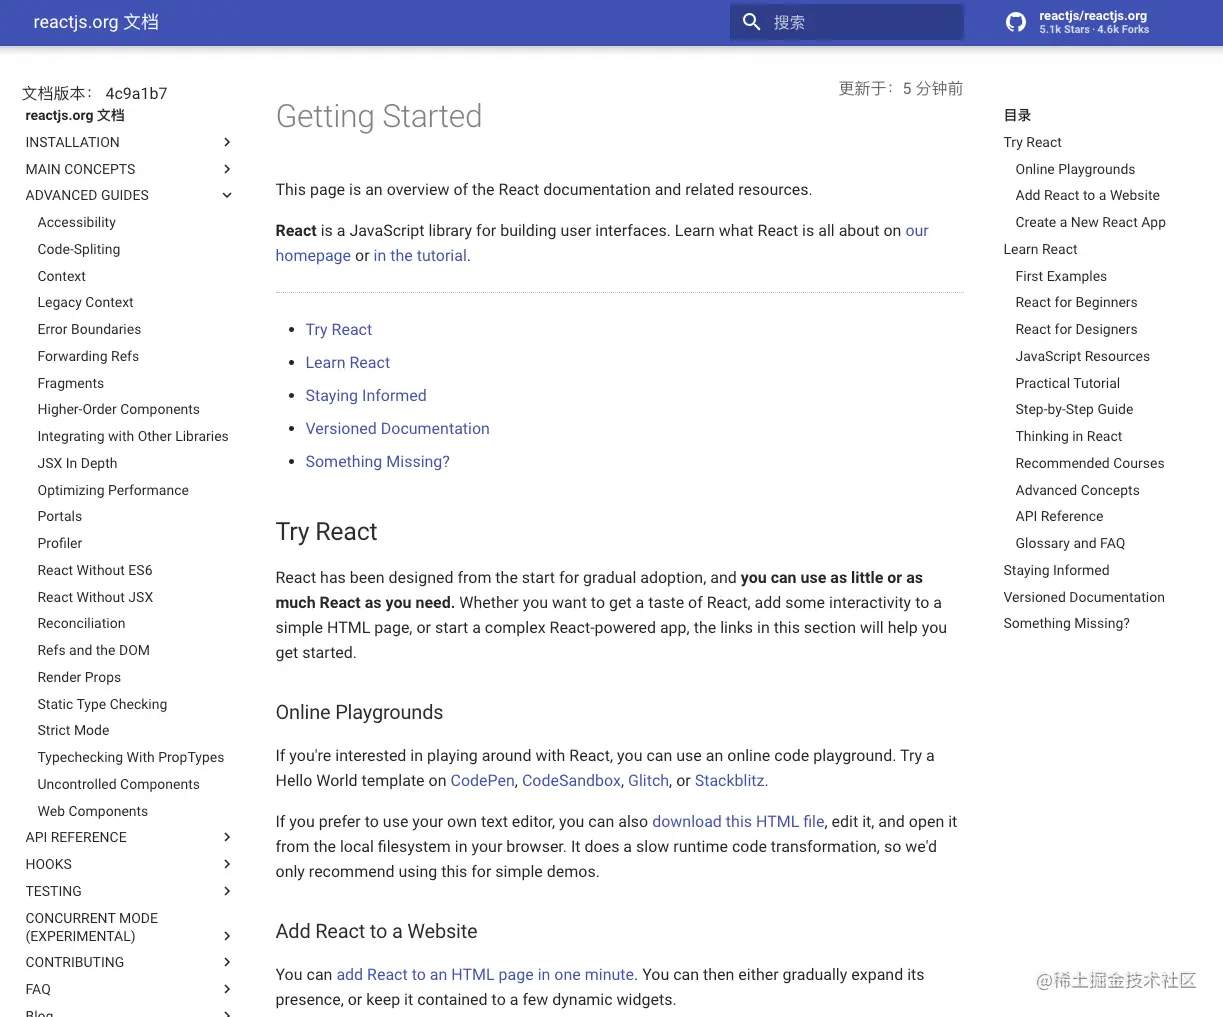Go to Reconciliation page
Image resolution: width=1223 pixels, height=1017 pixels.
coord(81,623)
